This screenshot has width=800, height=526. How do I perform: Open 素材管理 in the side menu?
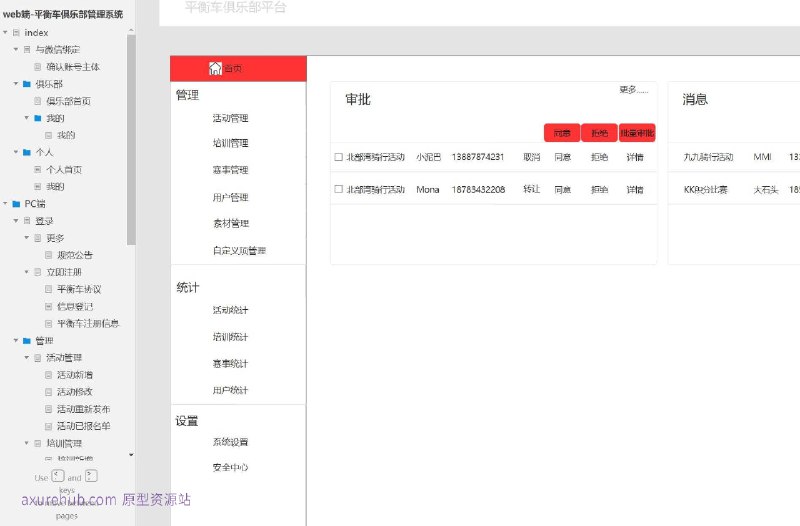tap(231, 223)
